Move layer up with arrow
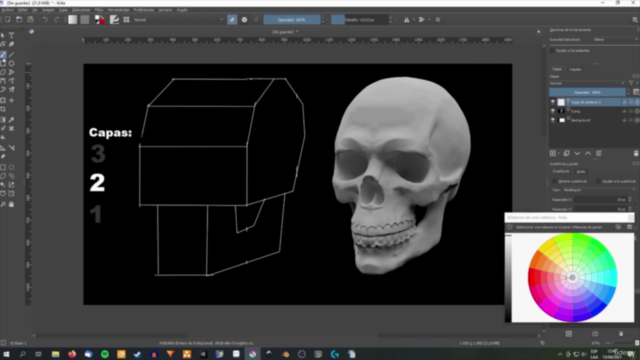 point(588,153)
